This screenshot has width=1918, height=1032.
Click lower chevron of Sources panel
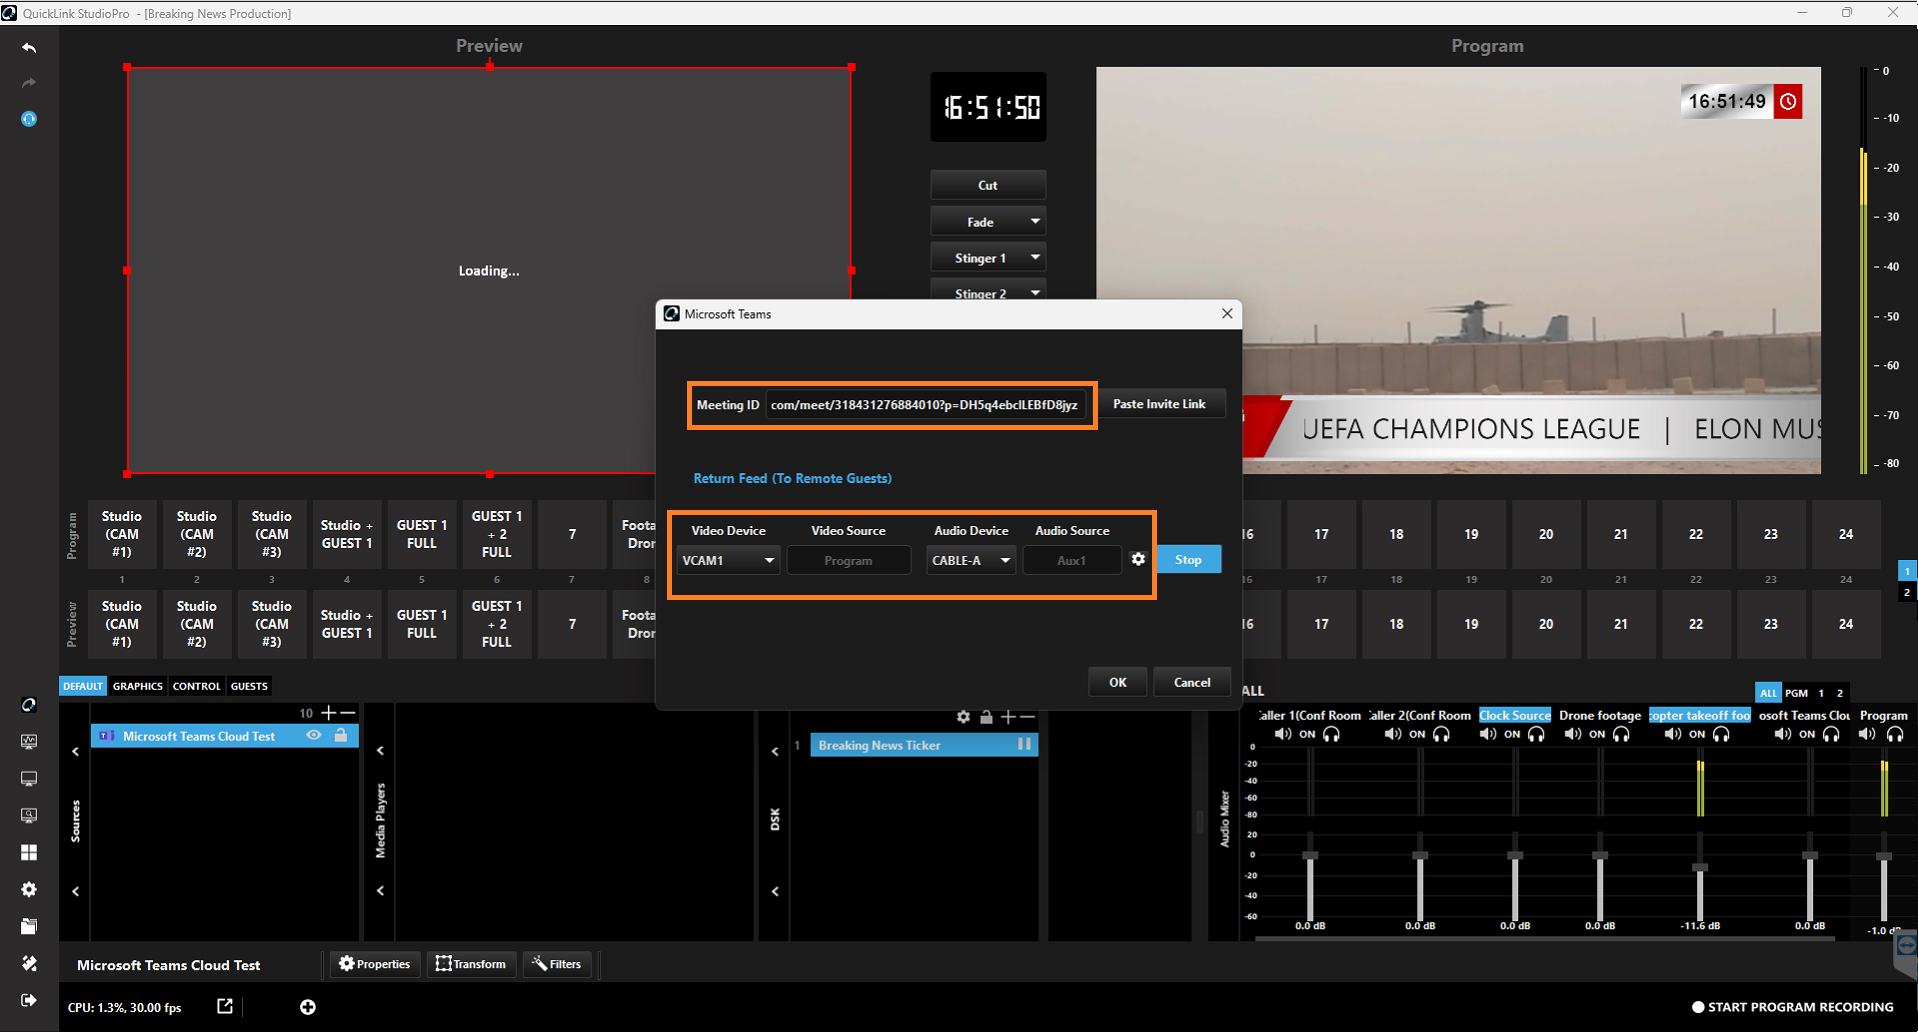75,891
